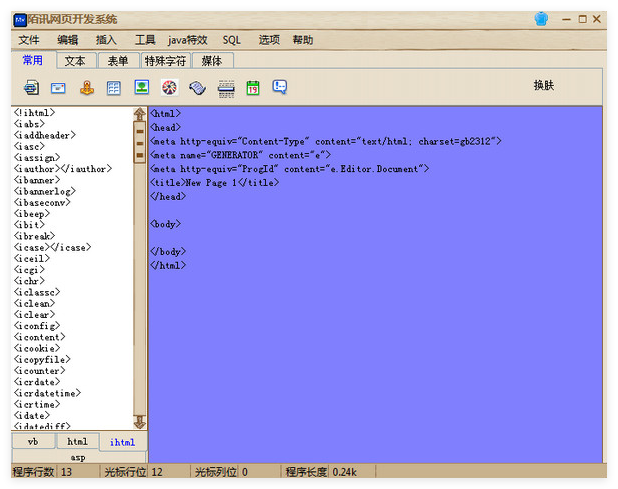Select <idate> in the tag list
Screen dimensions: 618x489
click(32, 416)
